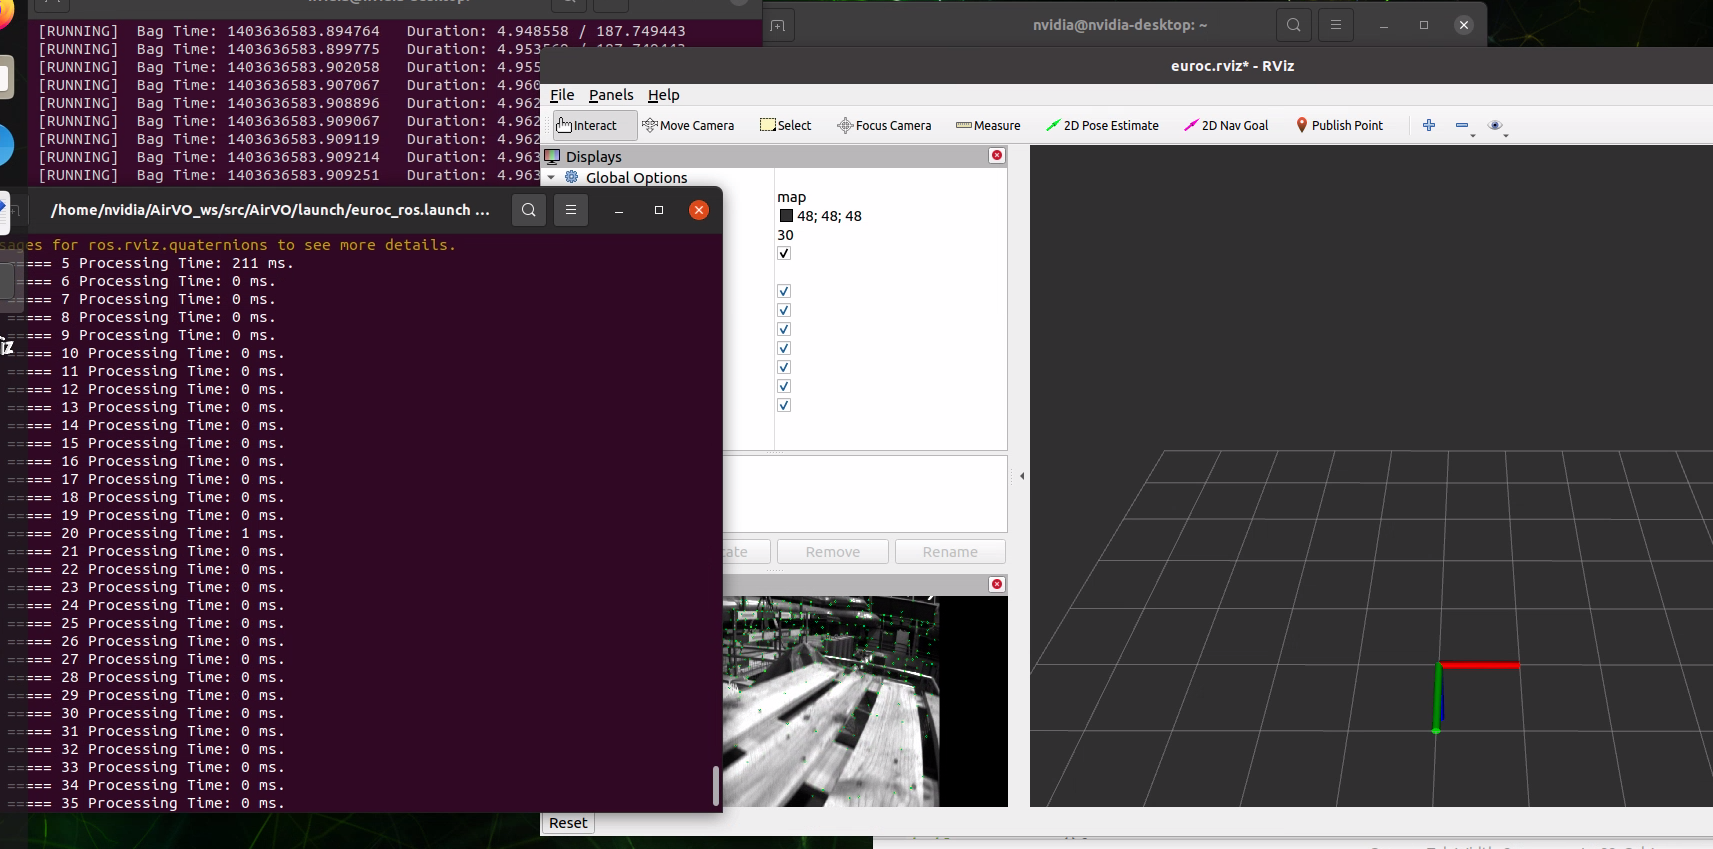Click new tab icon in nvidia-desktop terminal
The height and width of the screenshot is (849, 1713).
[778, 26]
